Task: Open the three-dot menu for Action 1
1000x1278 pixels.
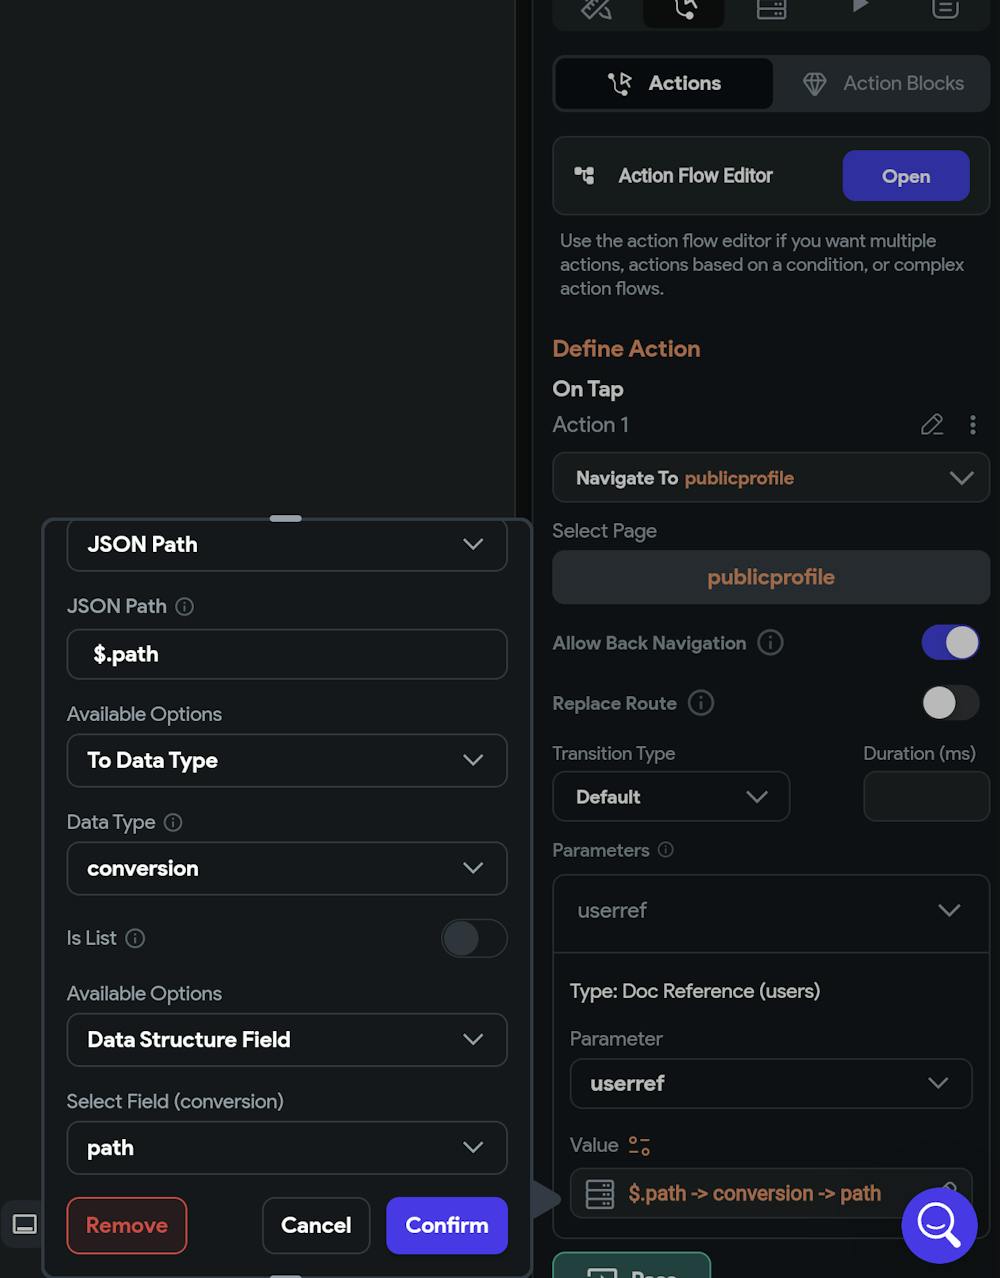Action: coord(972,425)
